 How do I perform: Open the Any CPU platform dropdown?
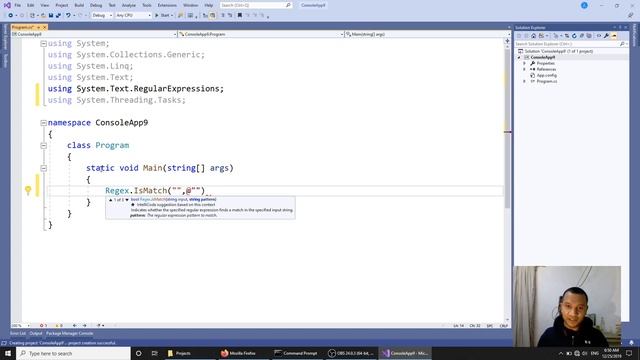pos(133,16)
